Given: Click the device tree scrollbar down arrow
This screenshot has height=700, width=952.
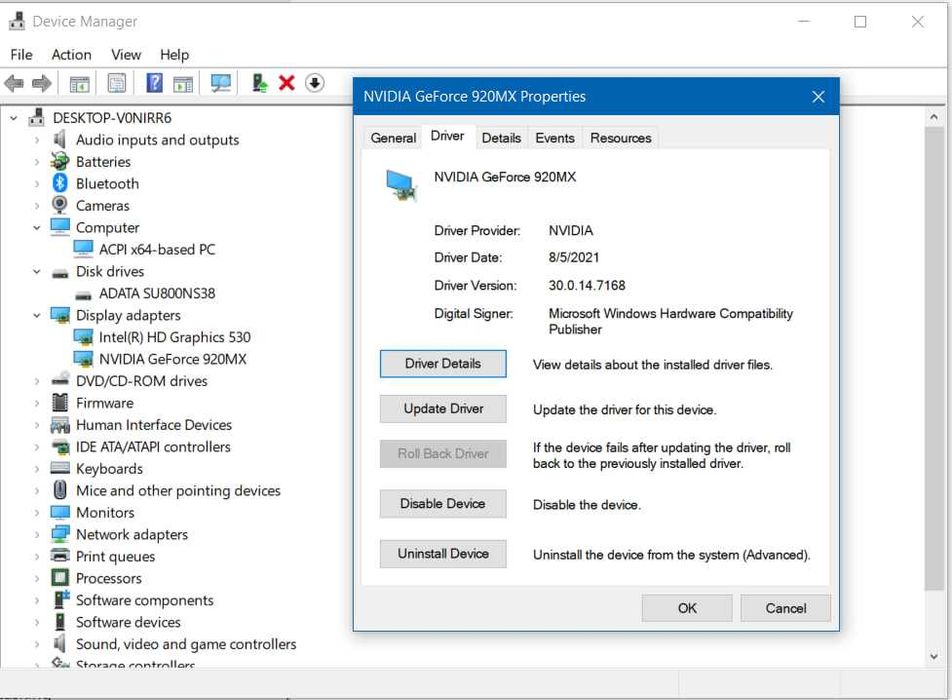Looking at the screenshot, I should [934, 656].
